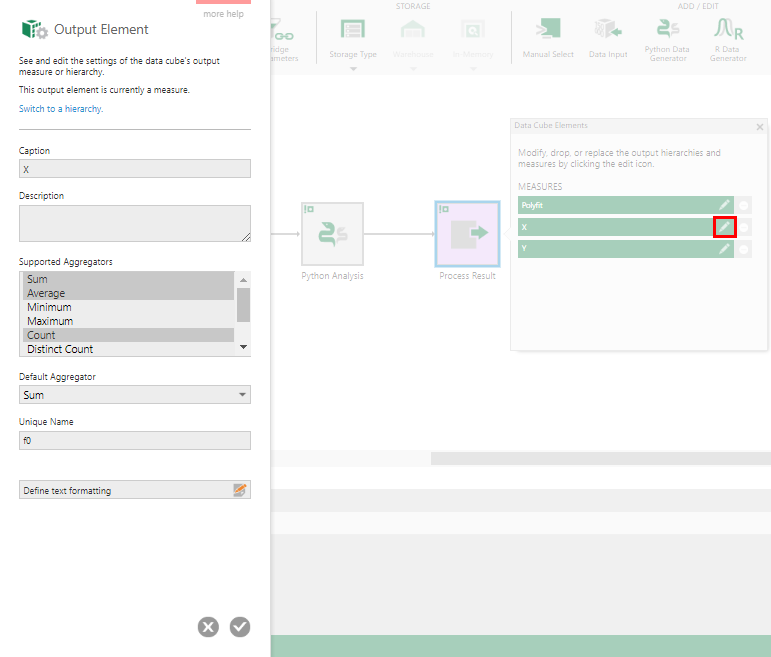Edit the Y measure with pencil icon
This screenshot has width=771, height=657.
tap(725, 249)
